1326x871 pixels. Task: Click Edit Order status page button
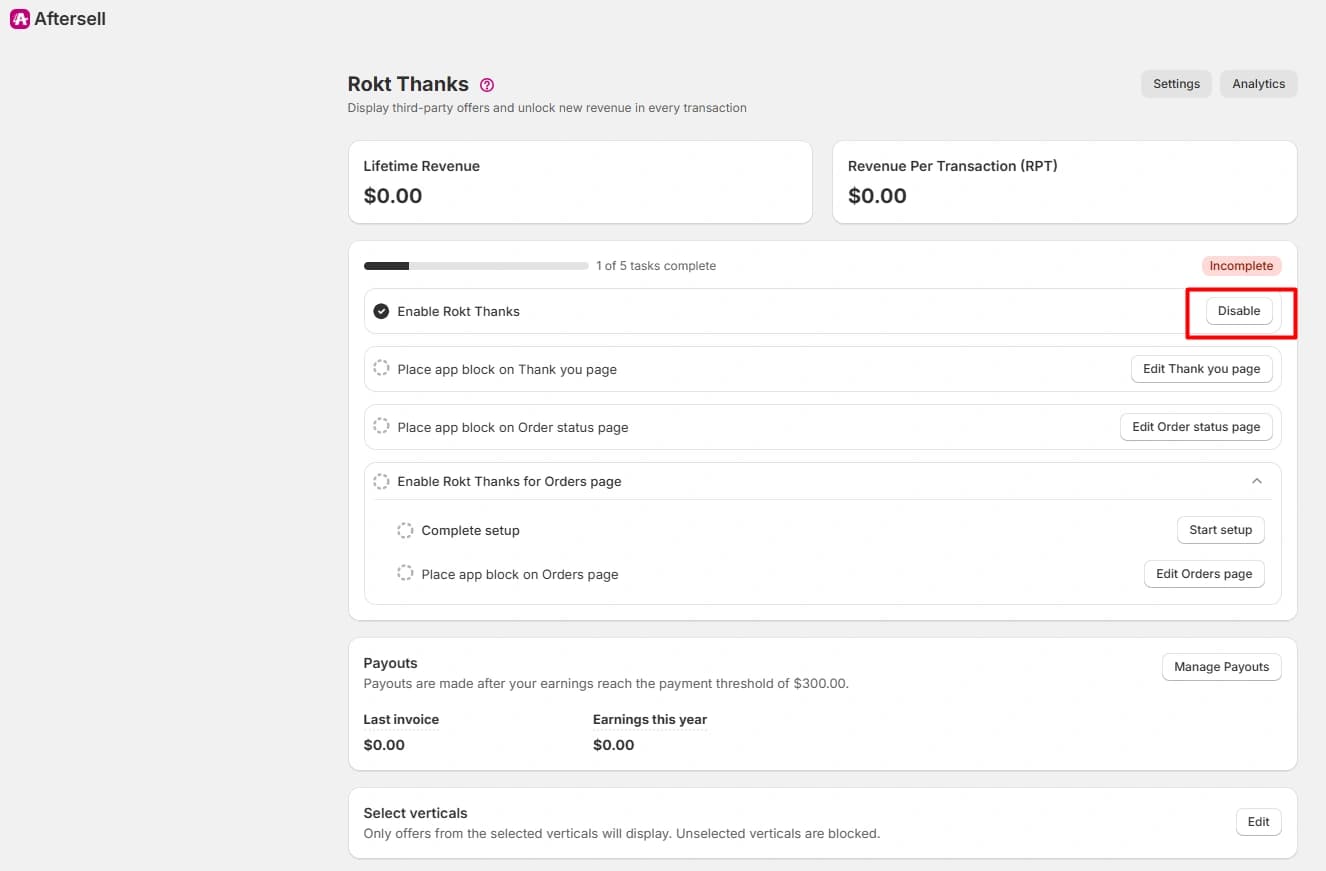pyautogui.click(x=1196, y=427)
